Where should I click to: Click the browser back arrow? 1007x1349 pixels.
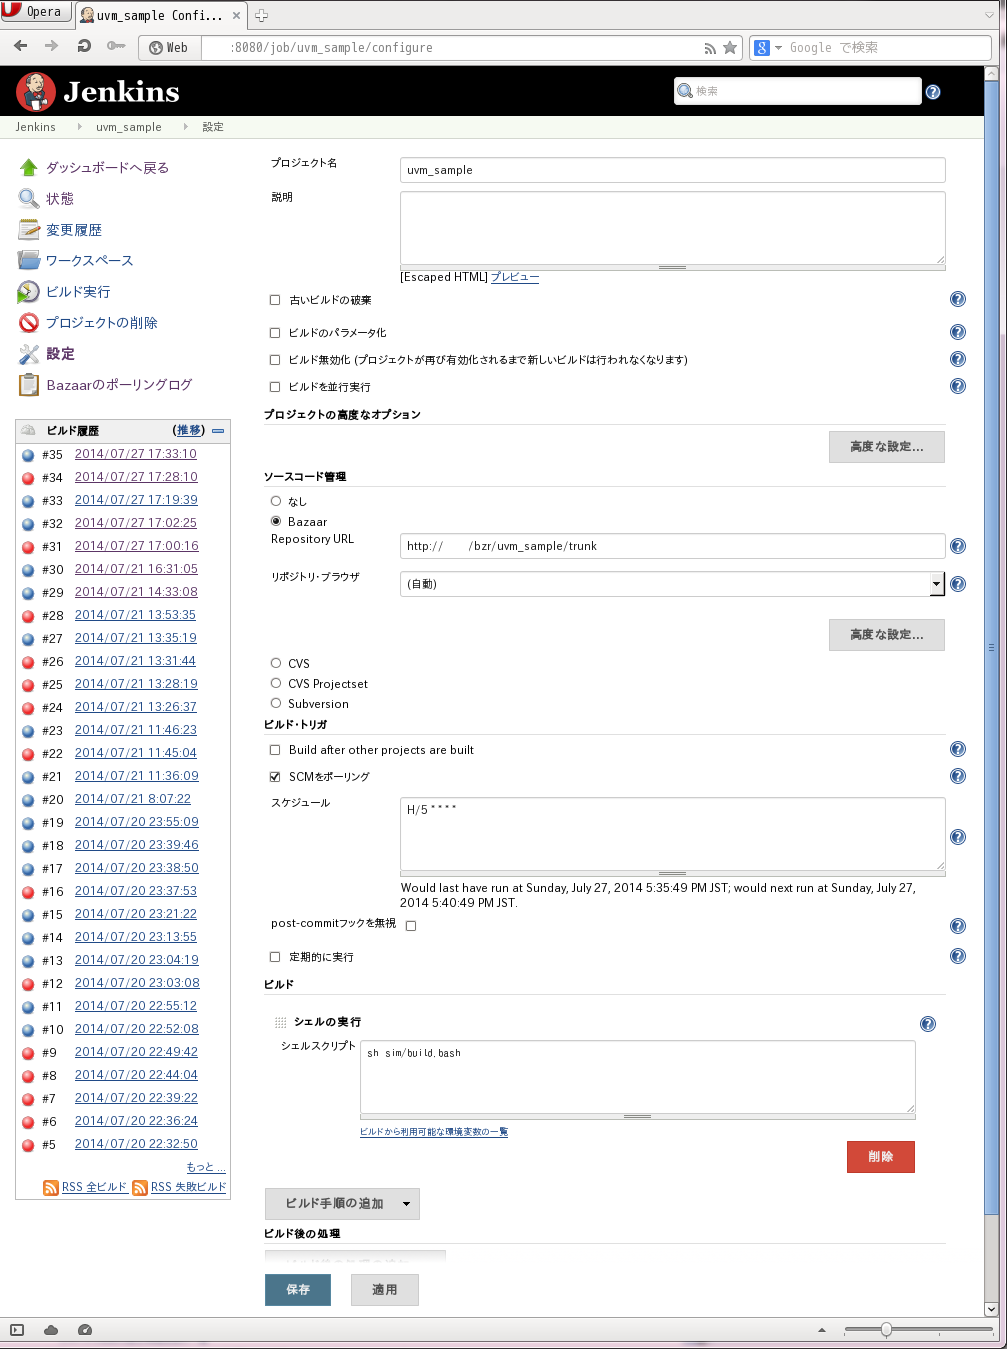[x=21, y=46]
